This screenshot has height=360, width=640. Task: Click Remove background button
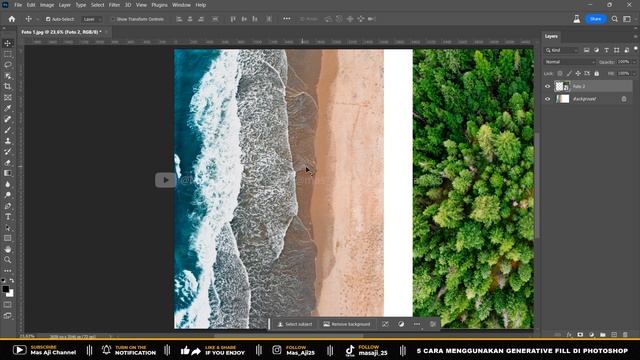pos(347,324)
